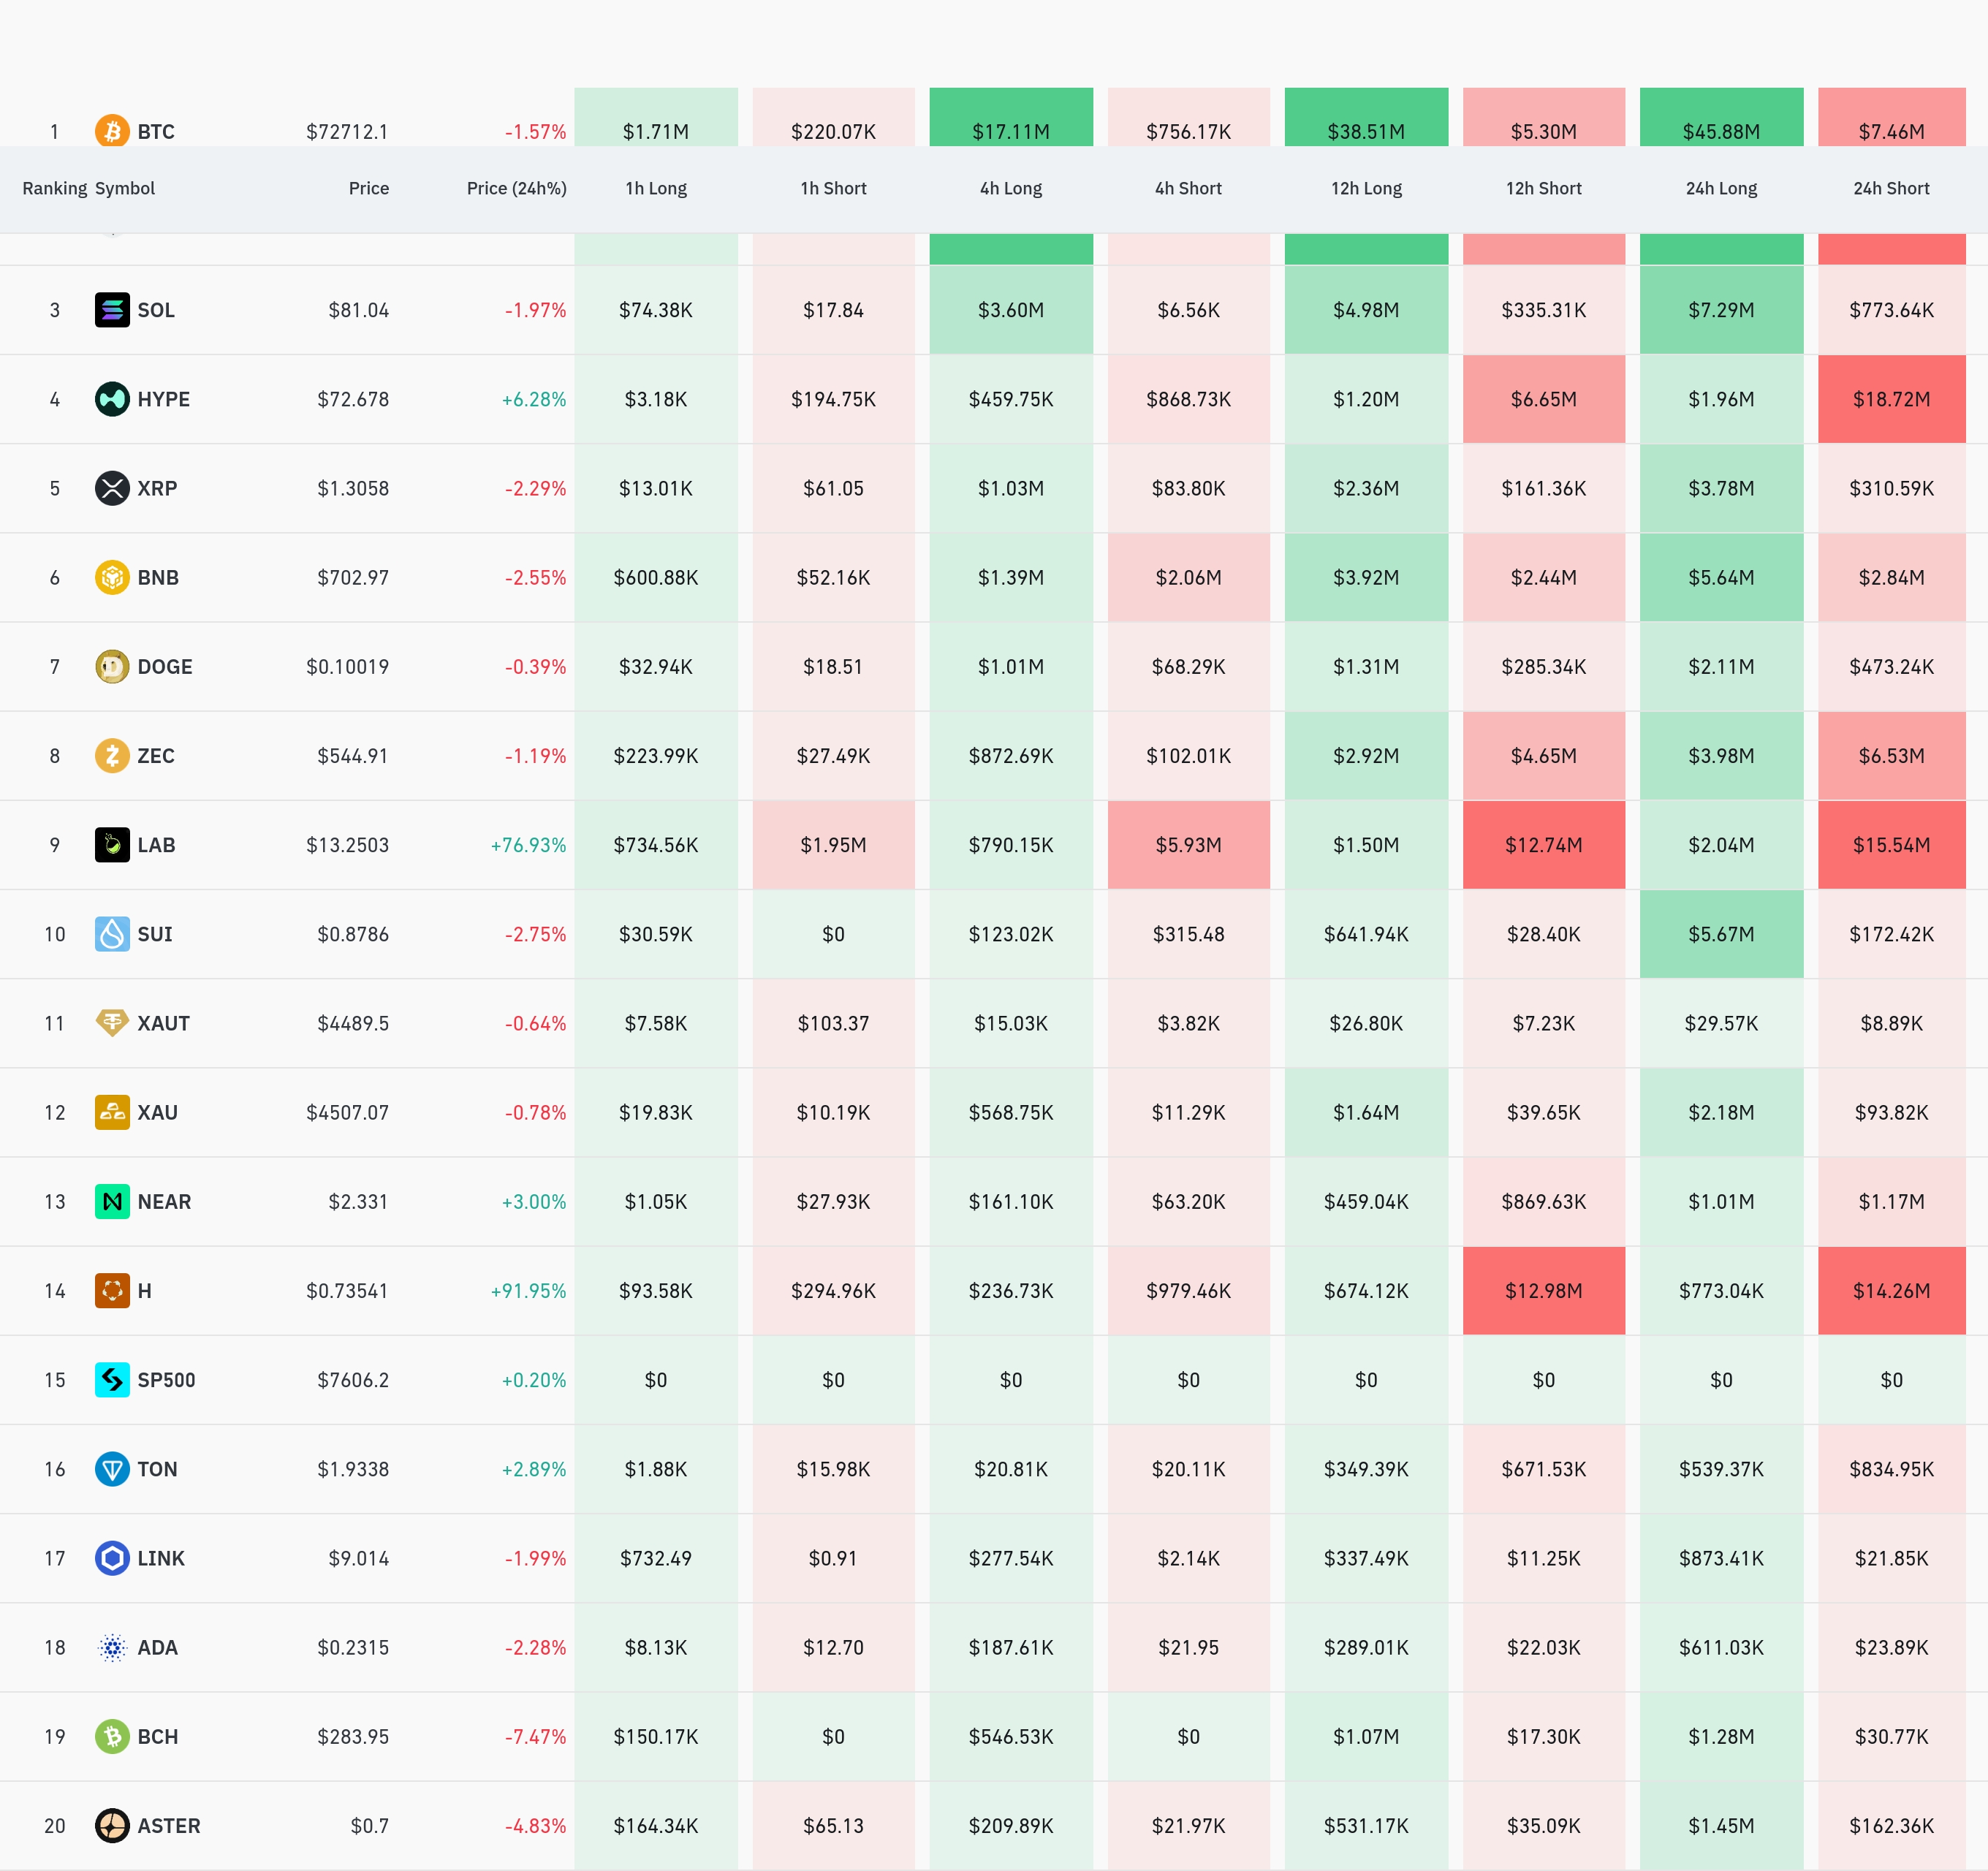1988x1871 pixels.
Task: Select BTC price $72712.1
Action: 347,132
